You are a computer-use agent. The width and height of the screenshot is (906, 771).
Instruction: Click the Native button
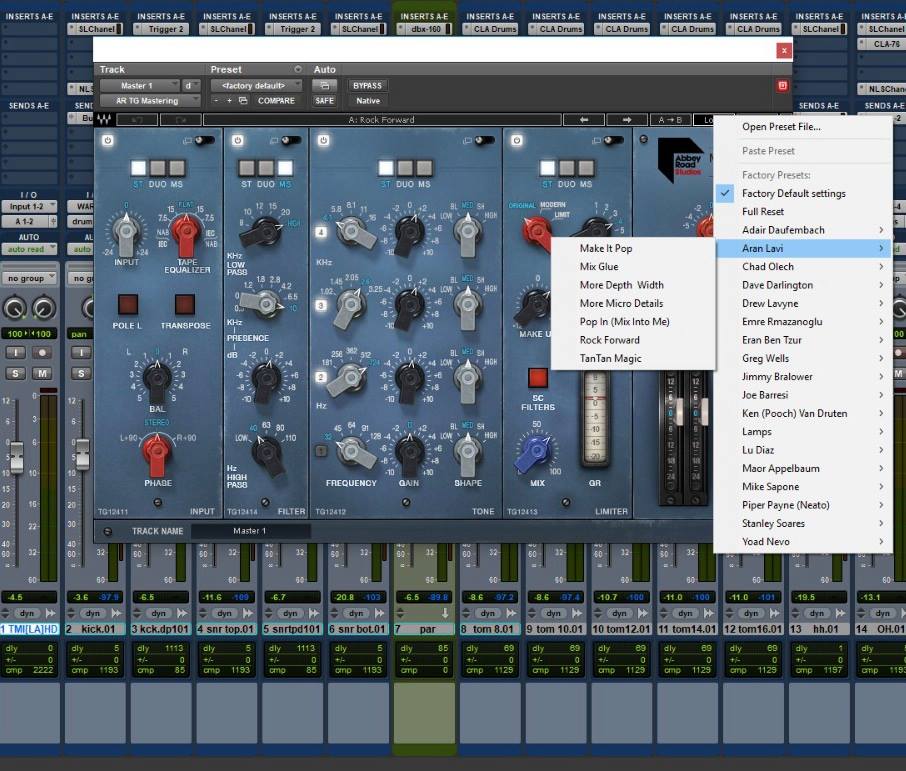tap(367, 101)
